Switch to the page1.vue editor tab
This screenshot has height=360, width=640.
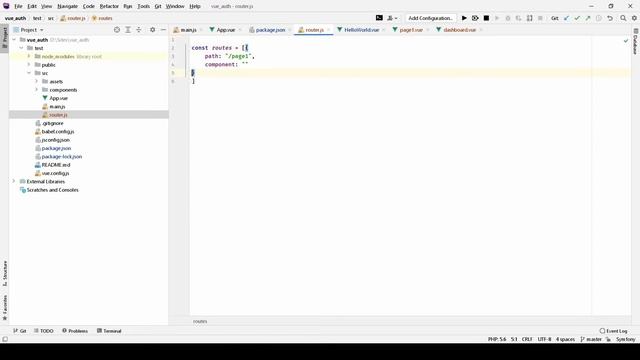(411, 30)
